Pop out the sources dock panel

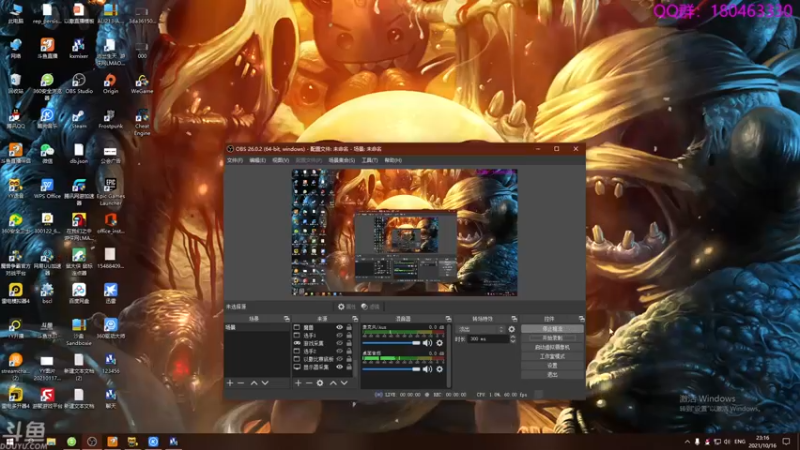click(x=355, y=318)
